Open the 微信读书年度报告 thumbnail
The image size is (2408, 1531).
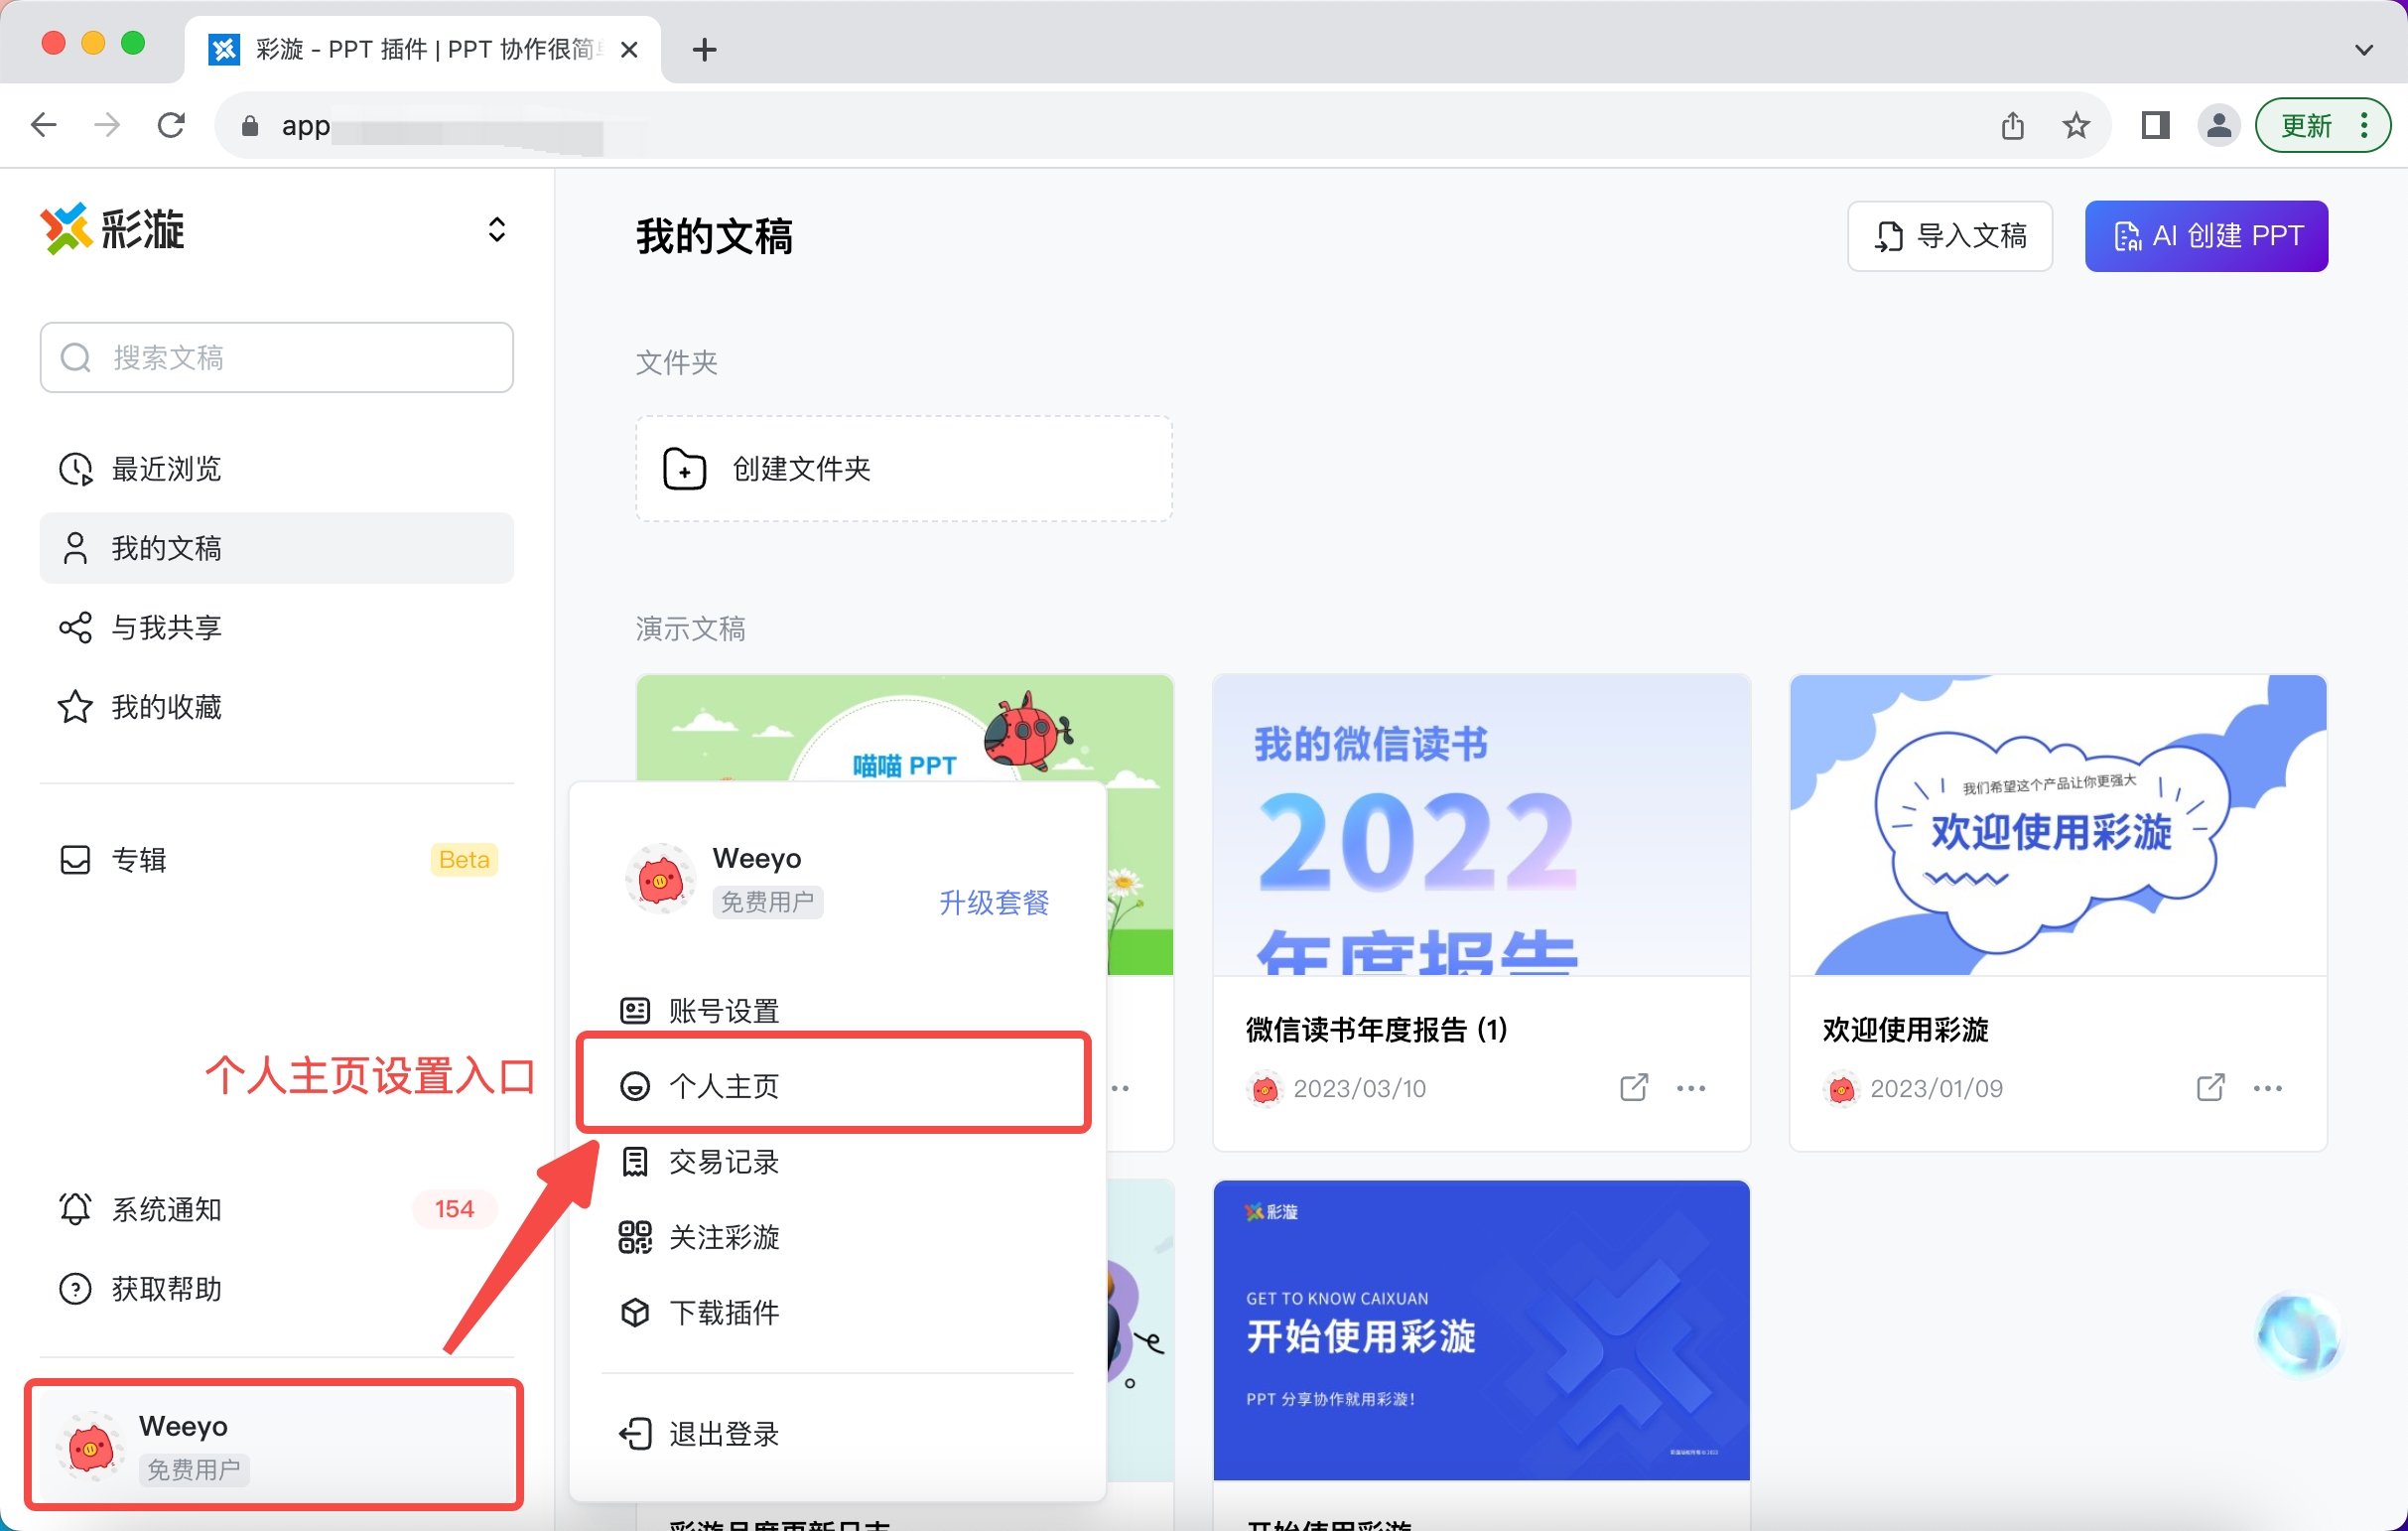click(x=1481, y=825)
